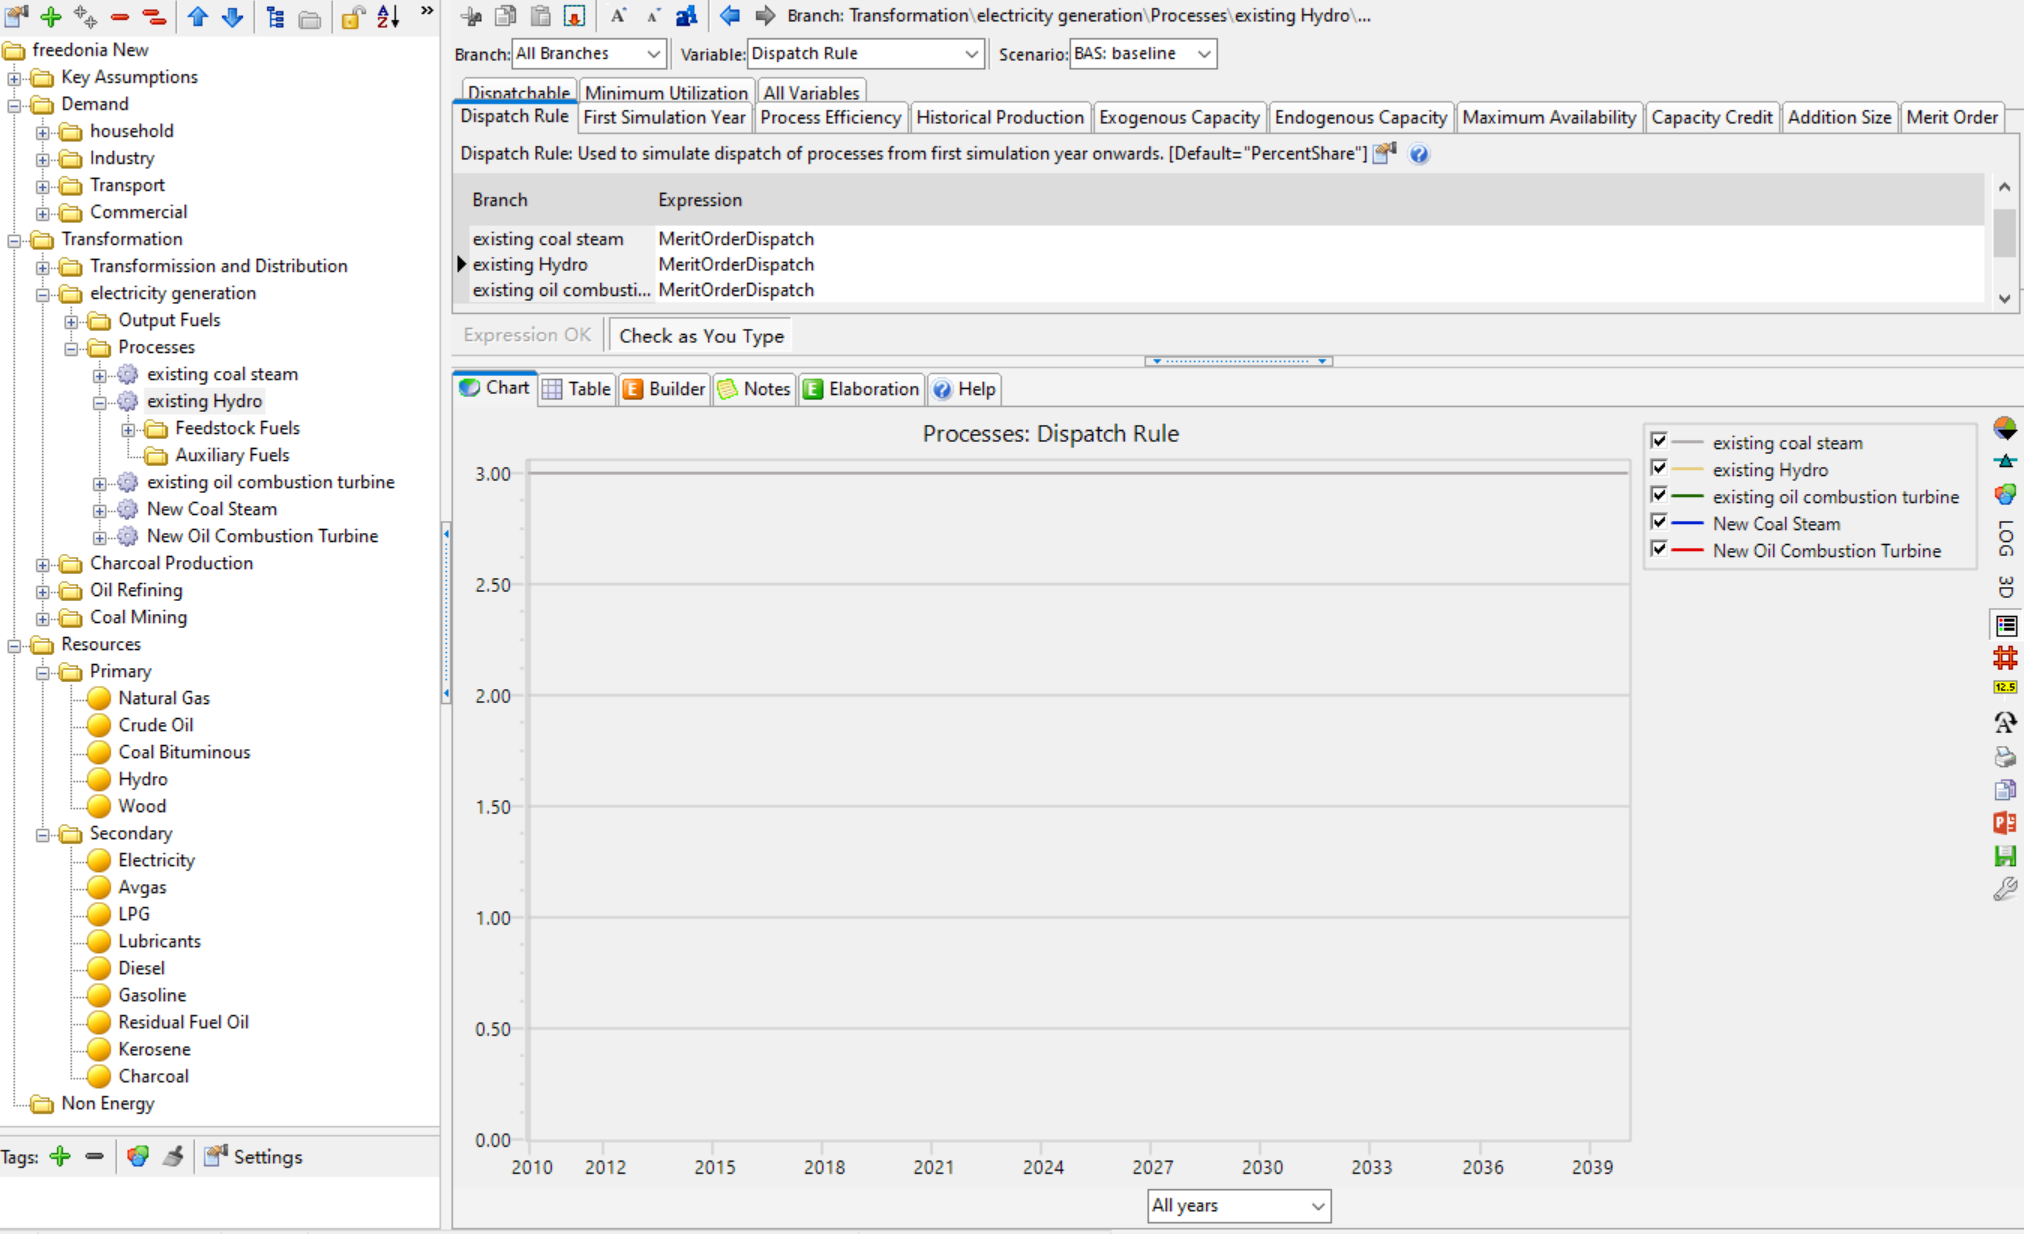Click the blue back arrow icon
The width and height of the screenshot is (2024, 1234).
point(730,15)
